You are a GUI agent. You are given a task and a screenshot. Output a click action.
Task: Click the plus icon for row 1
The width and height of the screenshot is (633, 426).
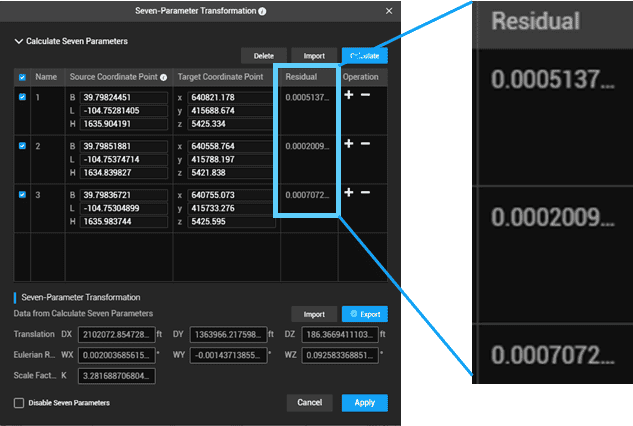349,96
